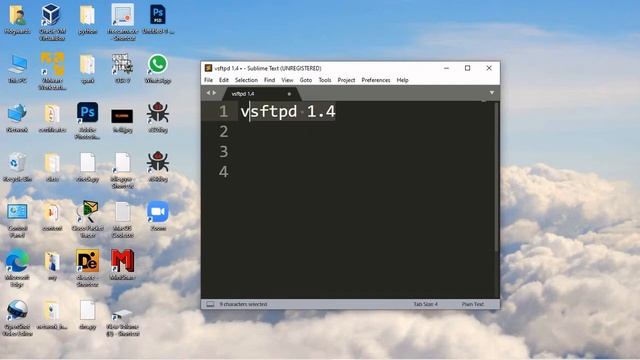Click line number 4 in the gutter
Screen dimensions: 640x360
(223, 172)
